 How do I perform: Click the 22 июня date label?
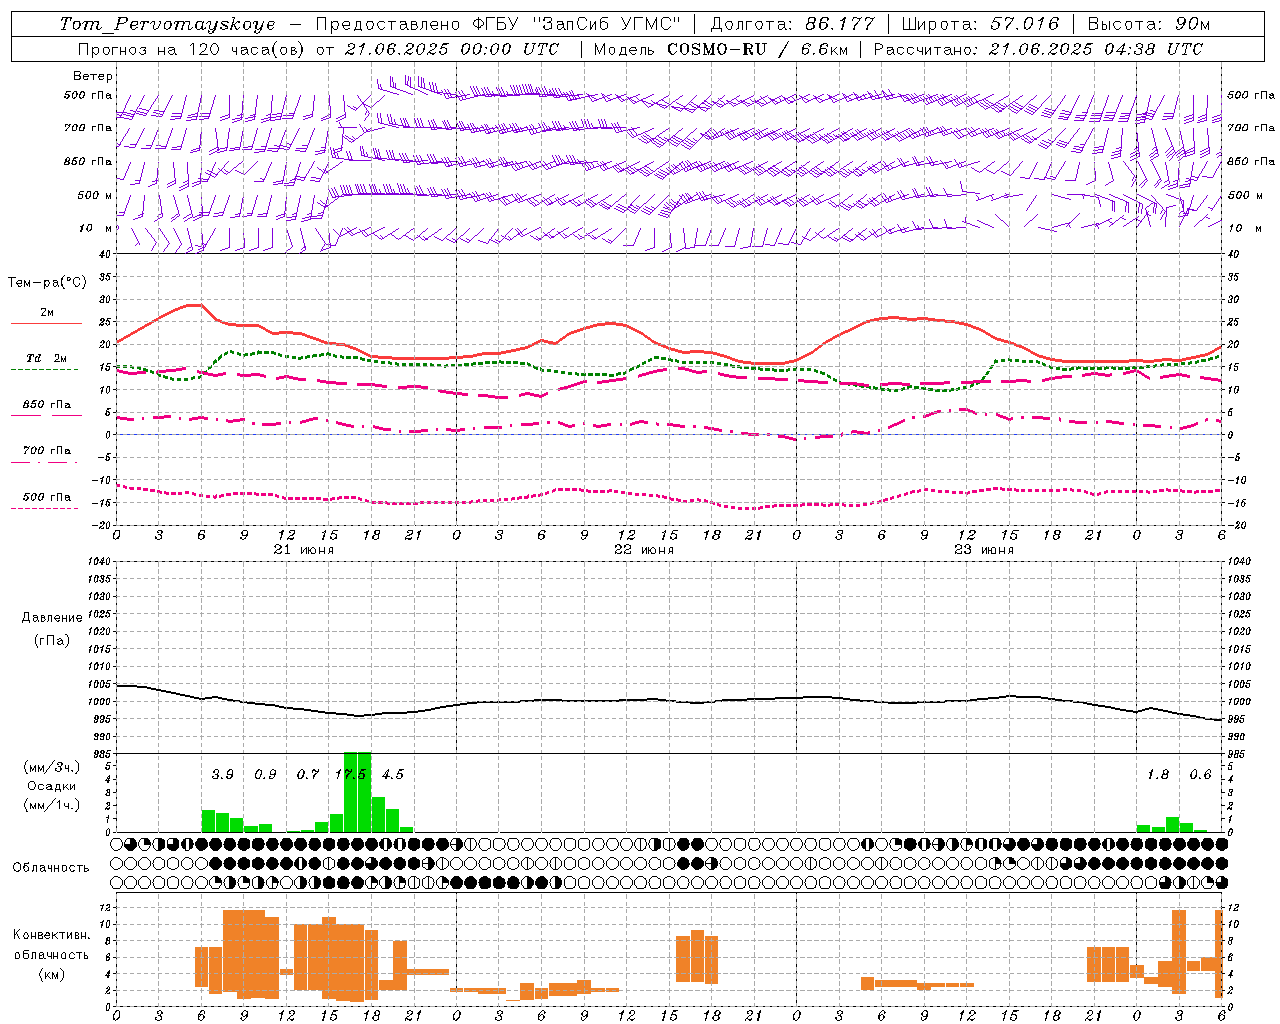pos(644,550)
